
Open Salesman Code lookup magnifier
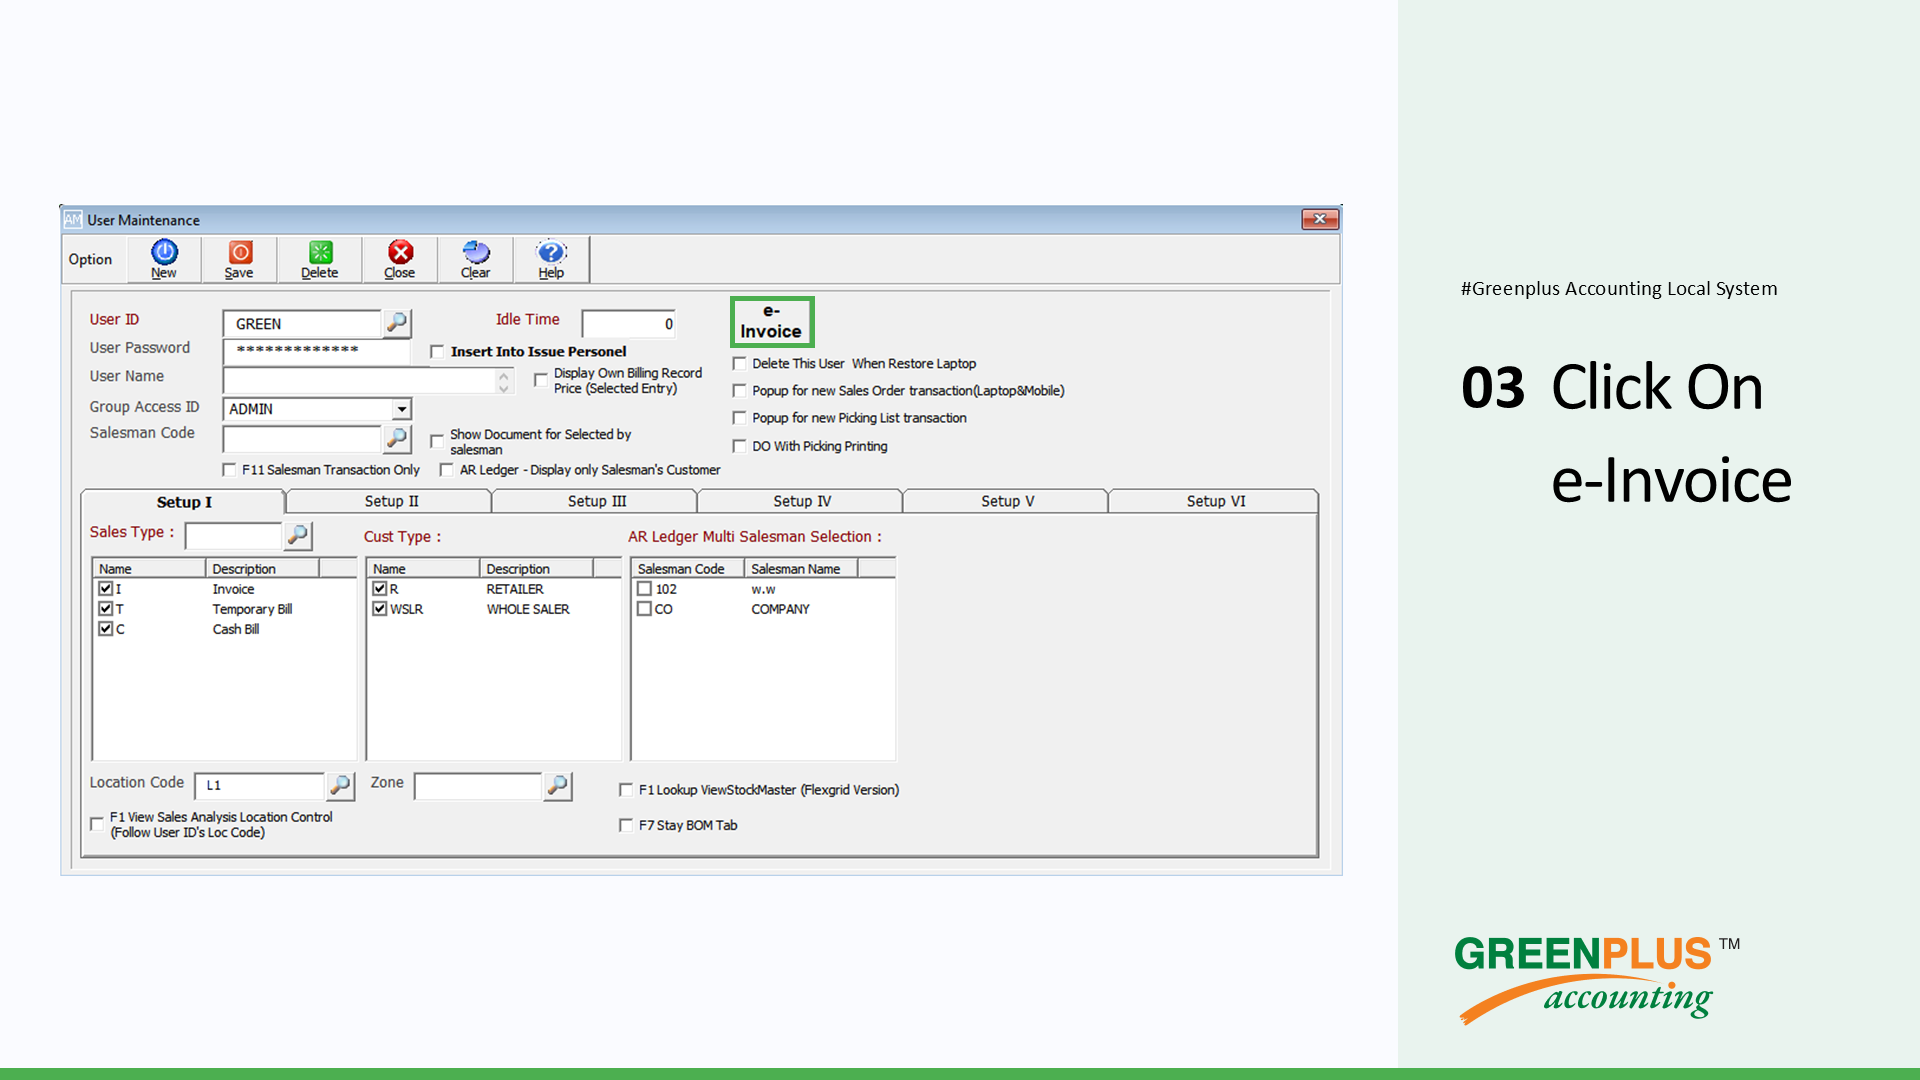point(397,438)
